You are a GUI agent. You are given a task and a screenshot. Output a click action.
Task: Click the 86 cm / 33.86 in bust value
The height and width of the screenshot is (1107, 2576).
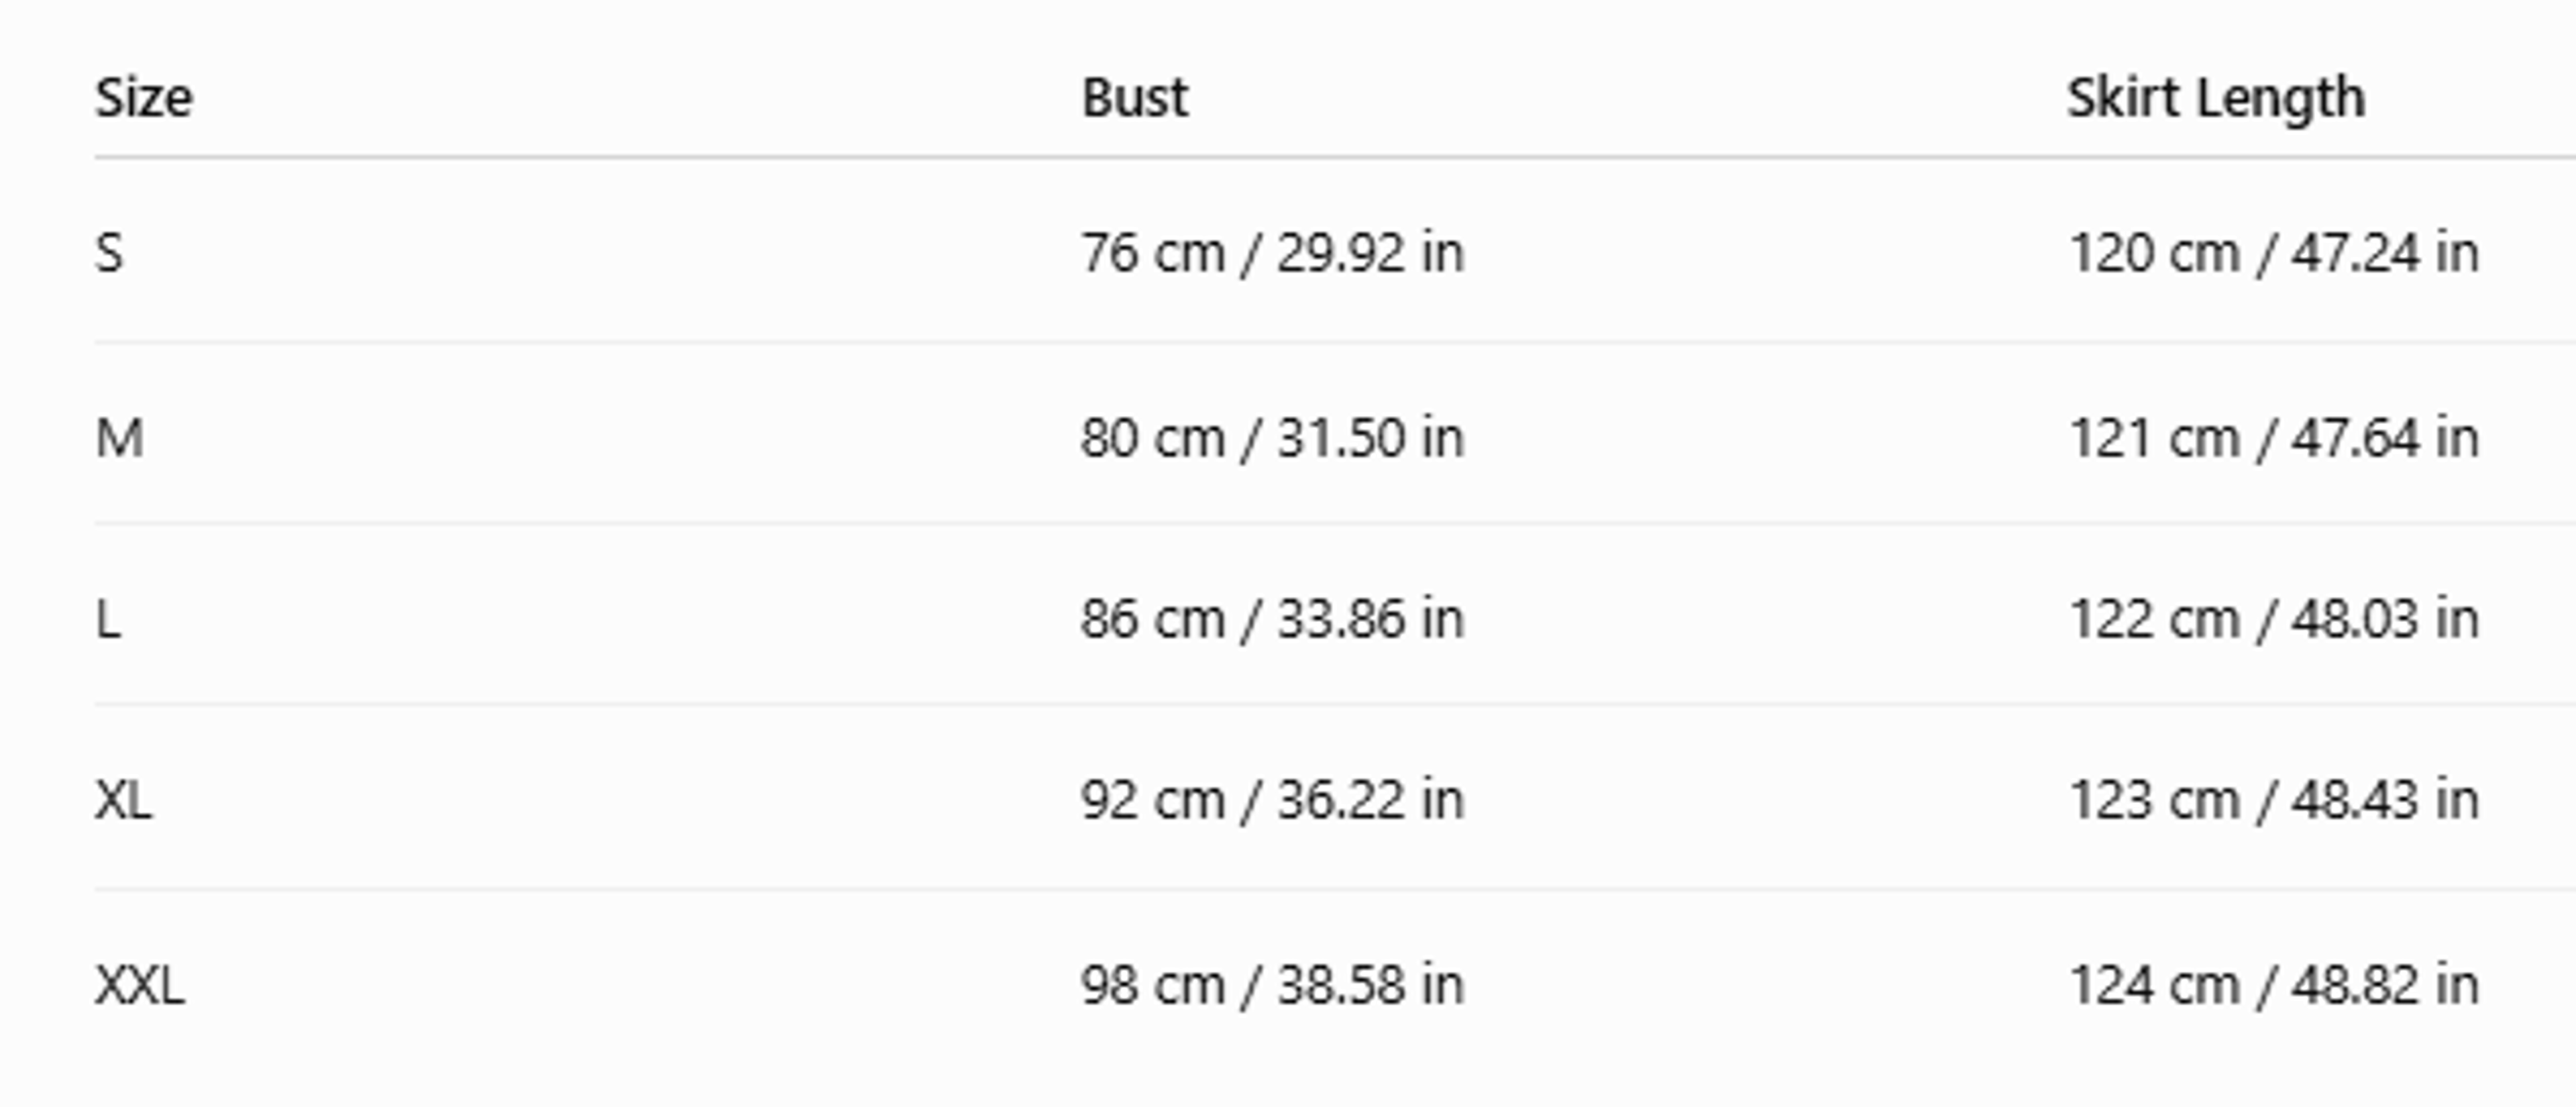coord(1272,619)
